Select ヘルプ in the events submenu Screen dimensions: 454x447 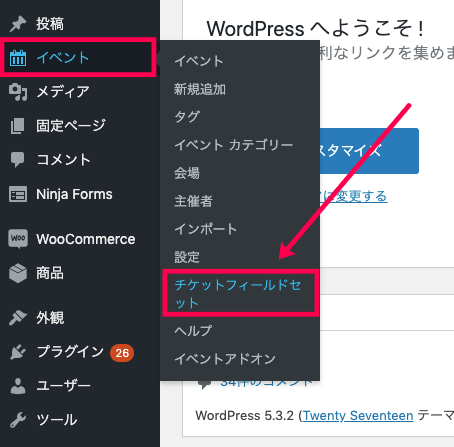pos(193,331)
